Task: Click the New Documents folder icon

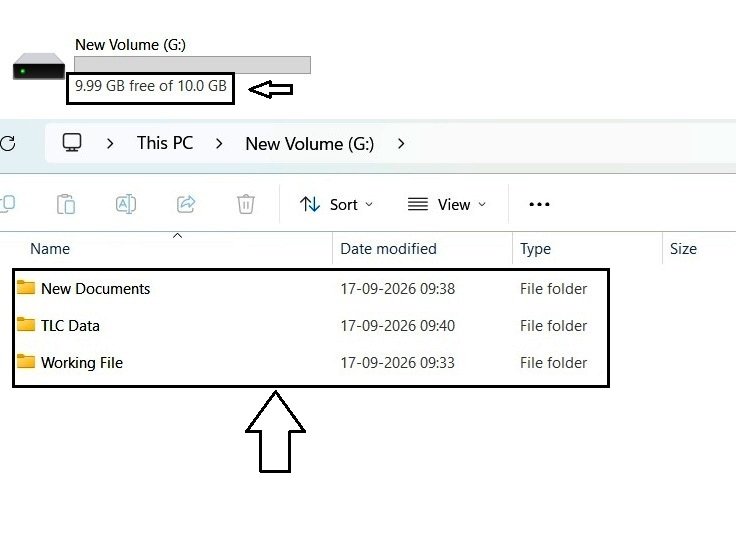Action: tap(26, 287)
